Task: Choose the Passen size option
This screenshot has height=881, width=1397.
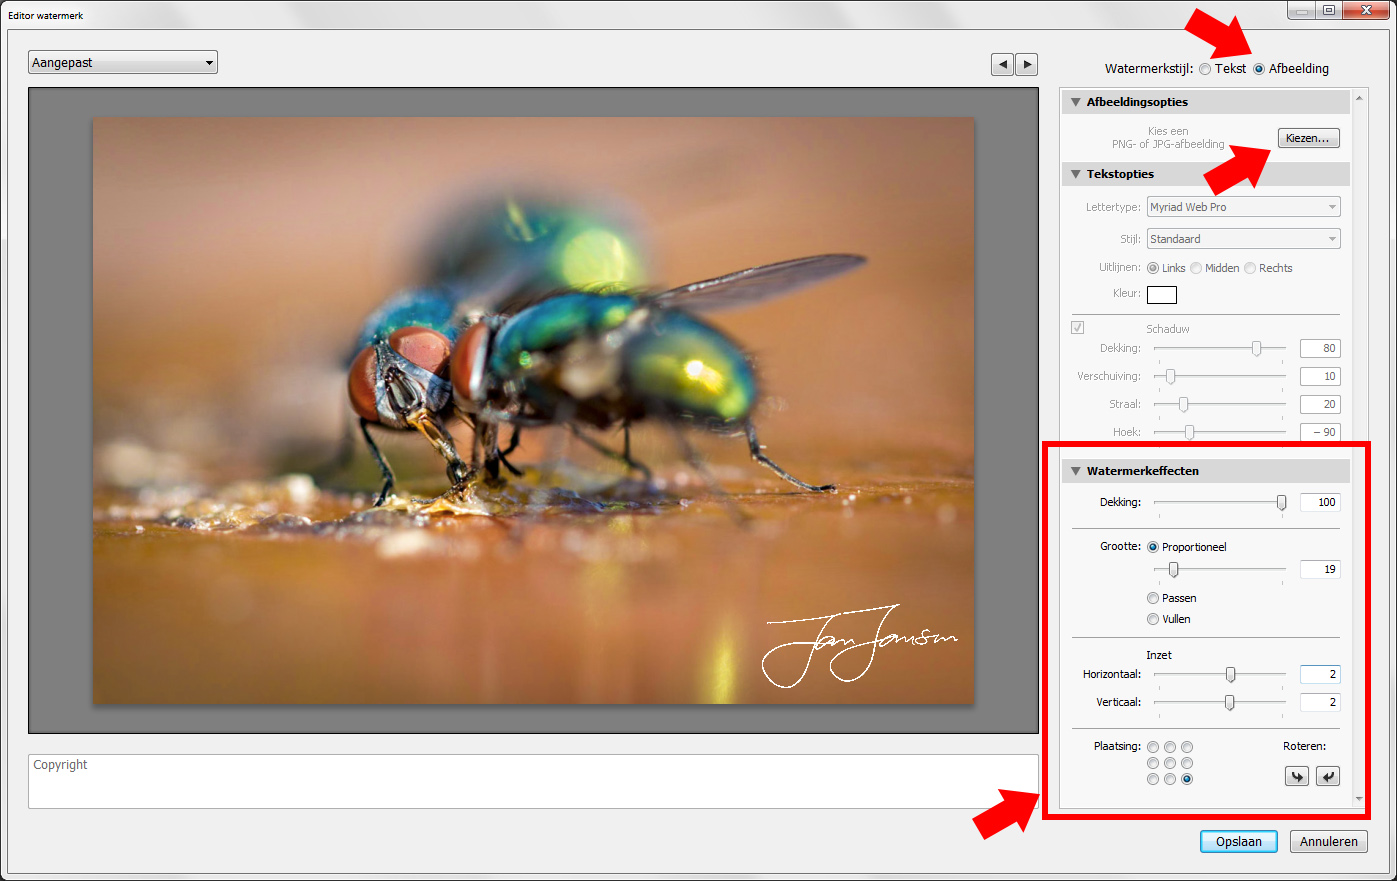Action: tap(1153, 598)
